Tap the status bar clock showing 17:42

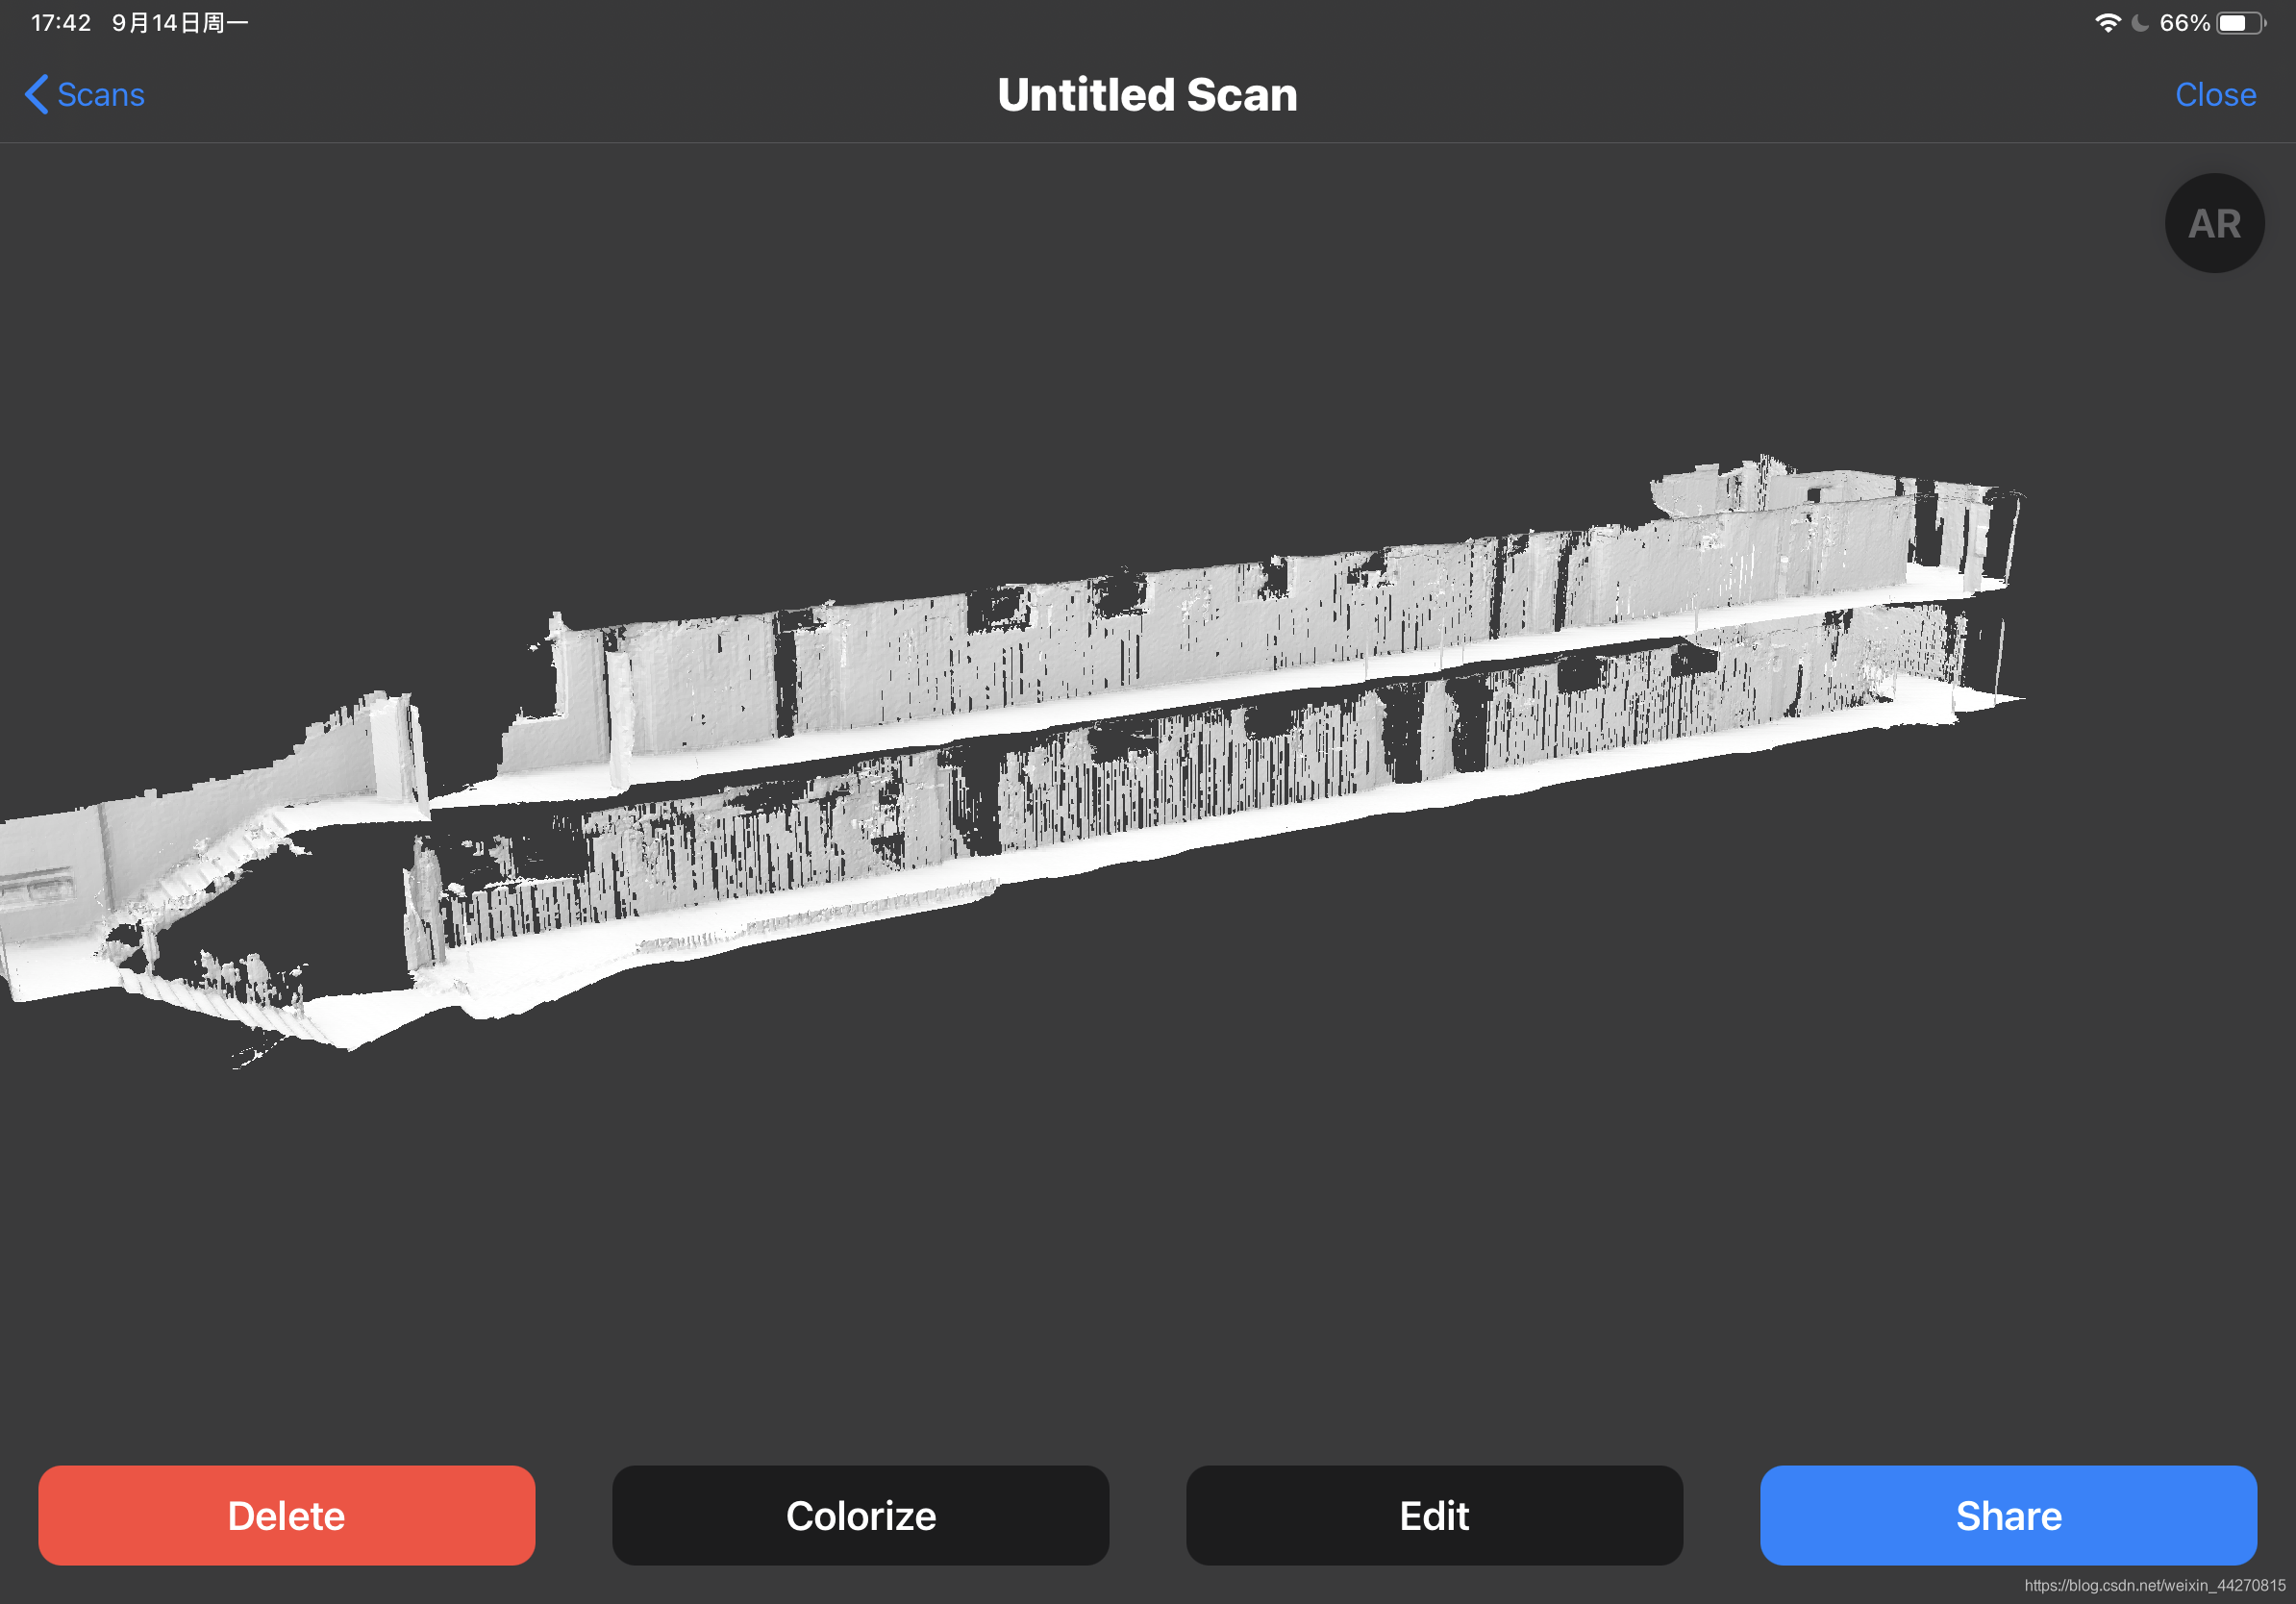pos(61,23)
